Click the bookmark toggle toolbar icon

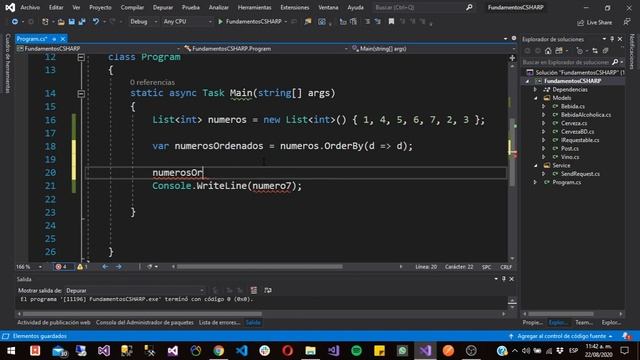(x=391, y=22)
